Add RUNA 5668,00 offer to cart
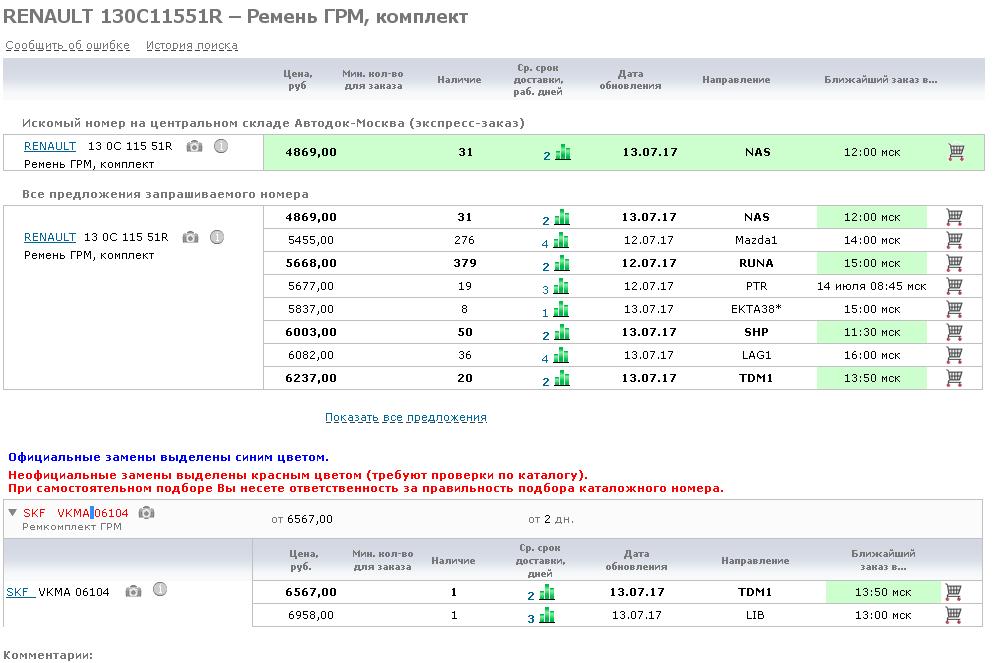996x663 pixels. [953, 263]
